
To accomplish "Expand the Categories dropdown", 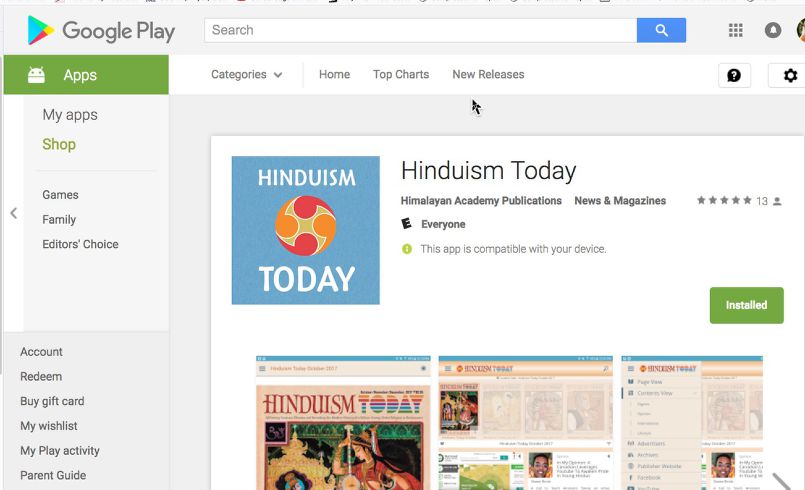I will coord(246,75).
